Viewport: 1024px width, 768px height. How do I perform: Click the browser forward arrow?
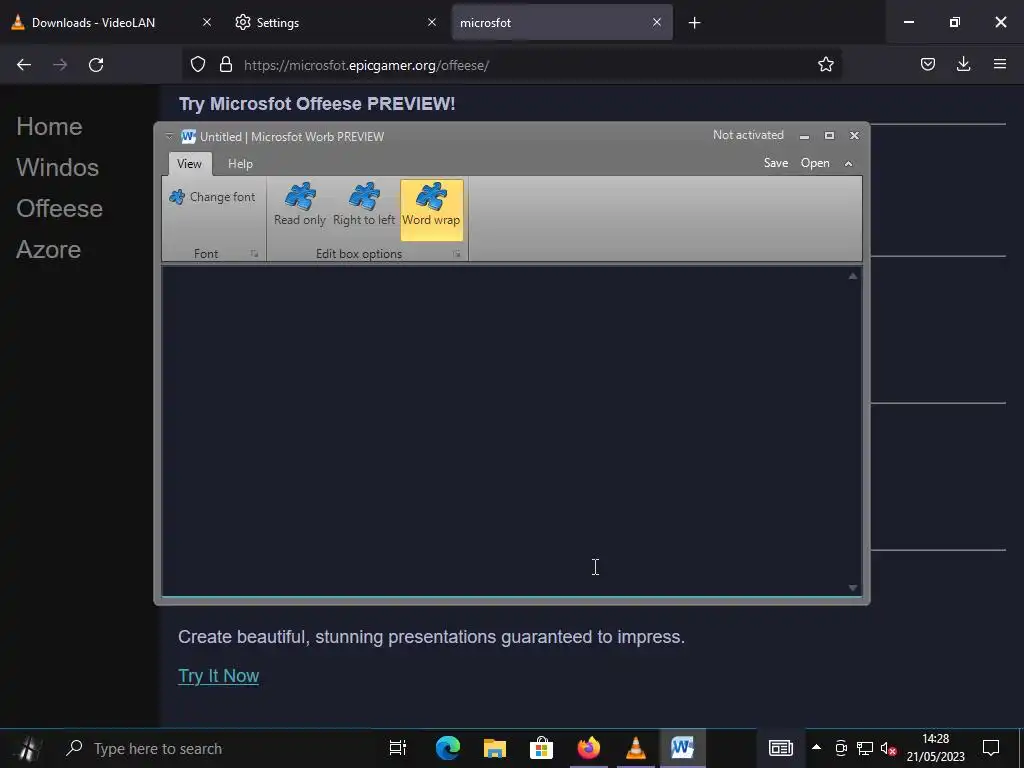click(60, 65)
